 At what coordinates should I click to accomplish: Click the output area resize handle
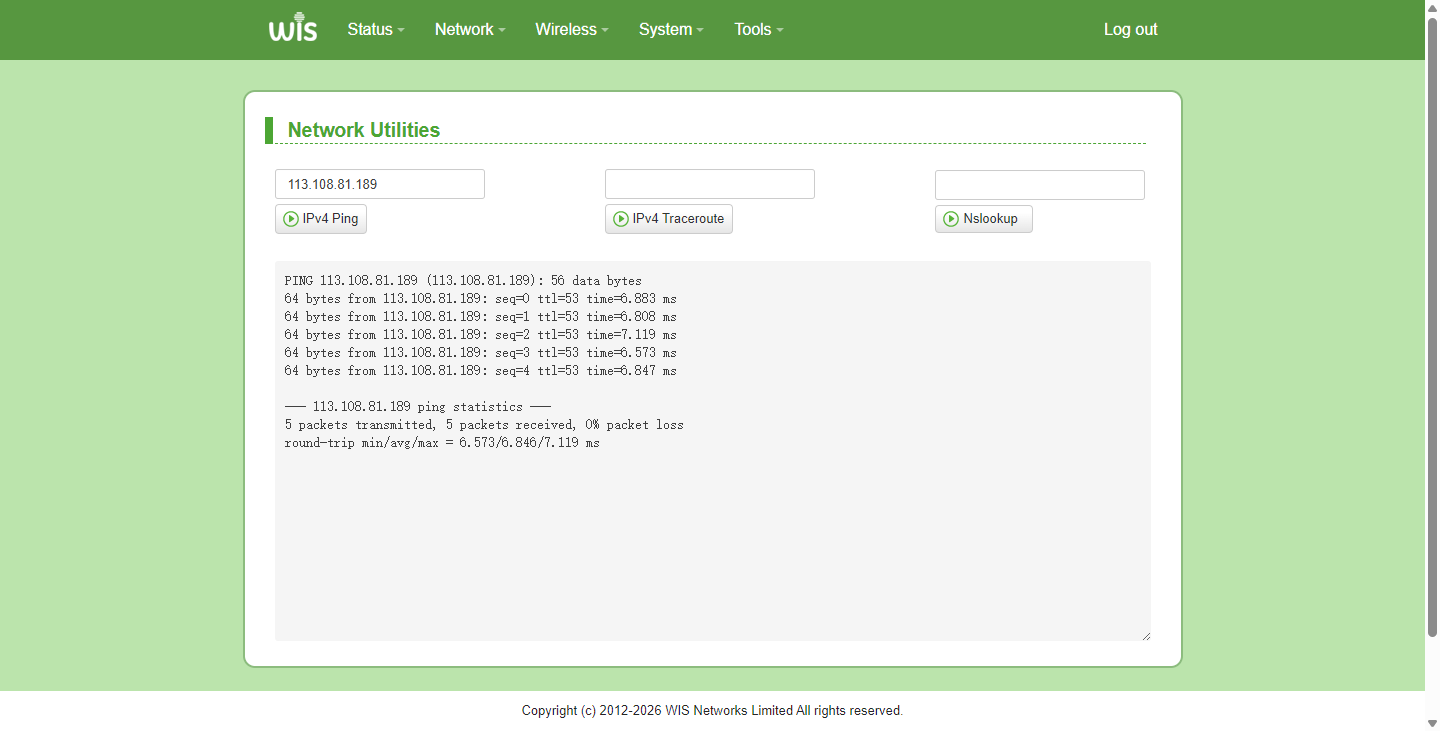point(1146,636)
